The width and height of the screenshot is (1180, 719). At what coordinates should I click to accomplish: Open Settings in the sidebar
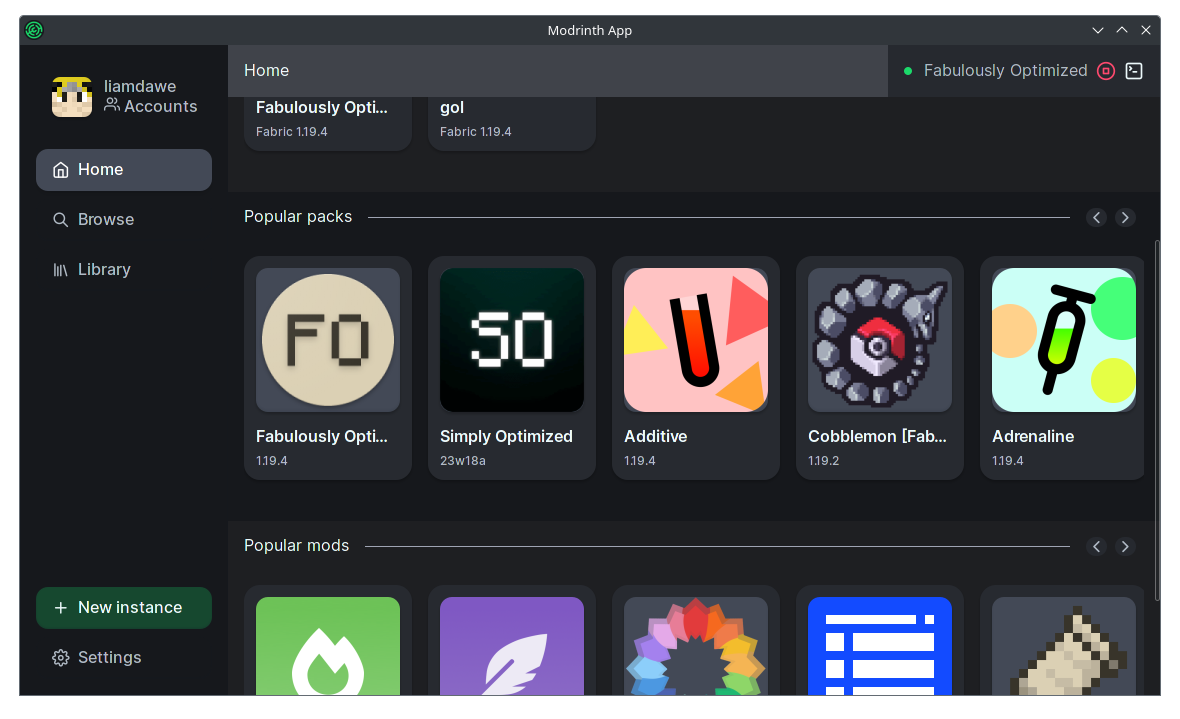108,657
